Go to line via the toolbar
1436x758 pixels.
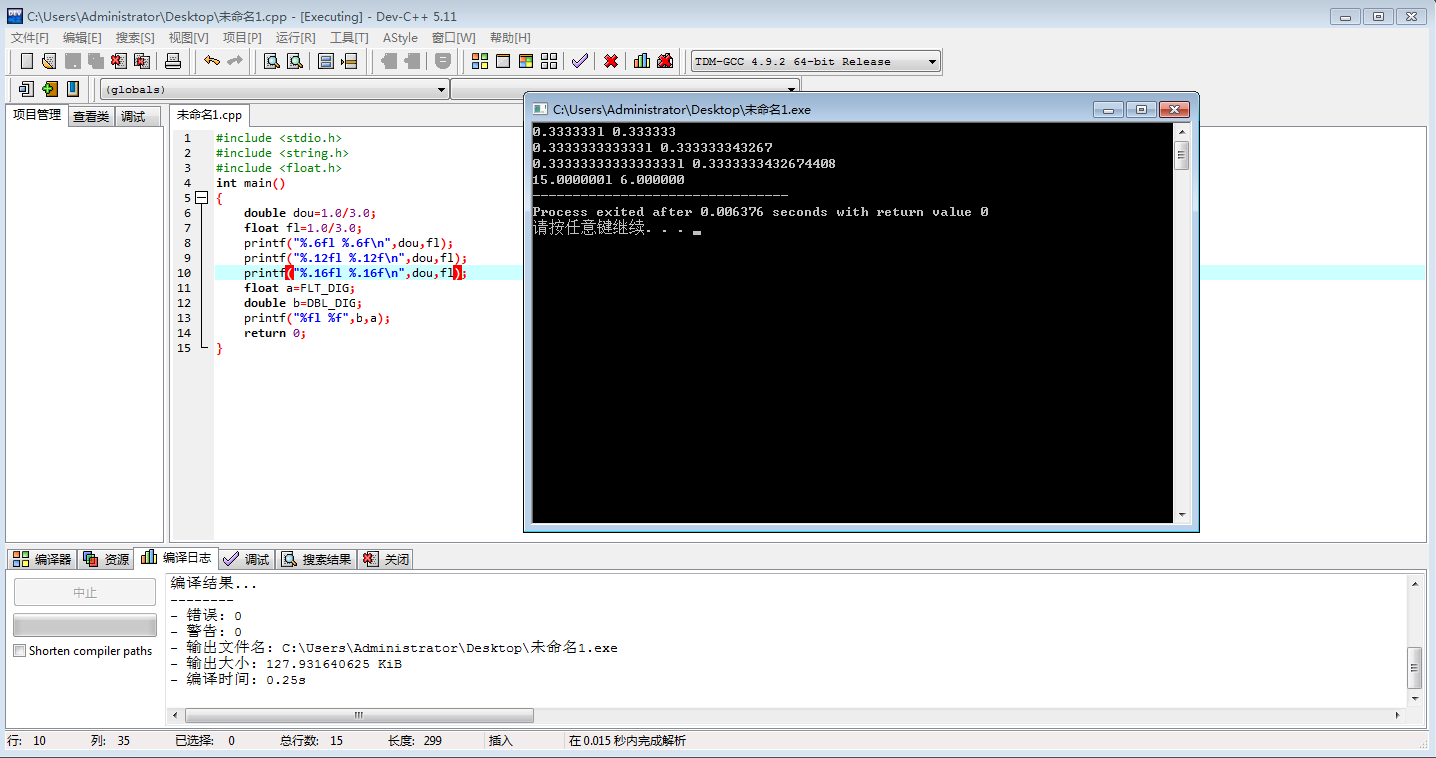[x=349, y=61]
